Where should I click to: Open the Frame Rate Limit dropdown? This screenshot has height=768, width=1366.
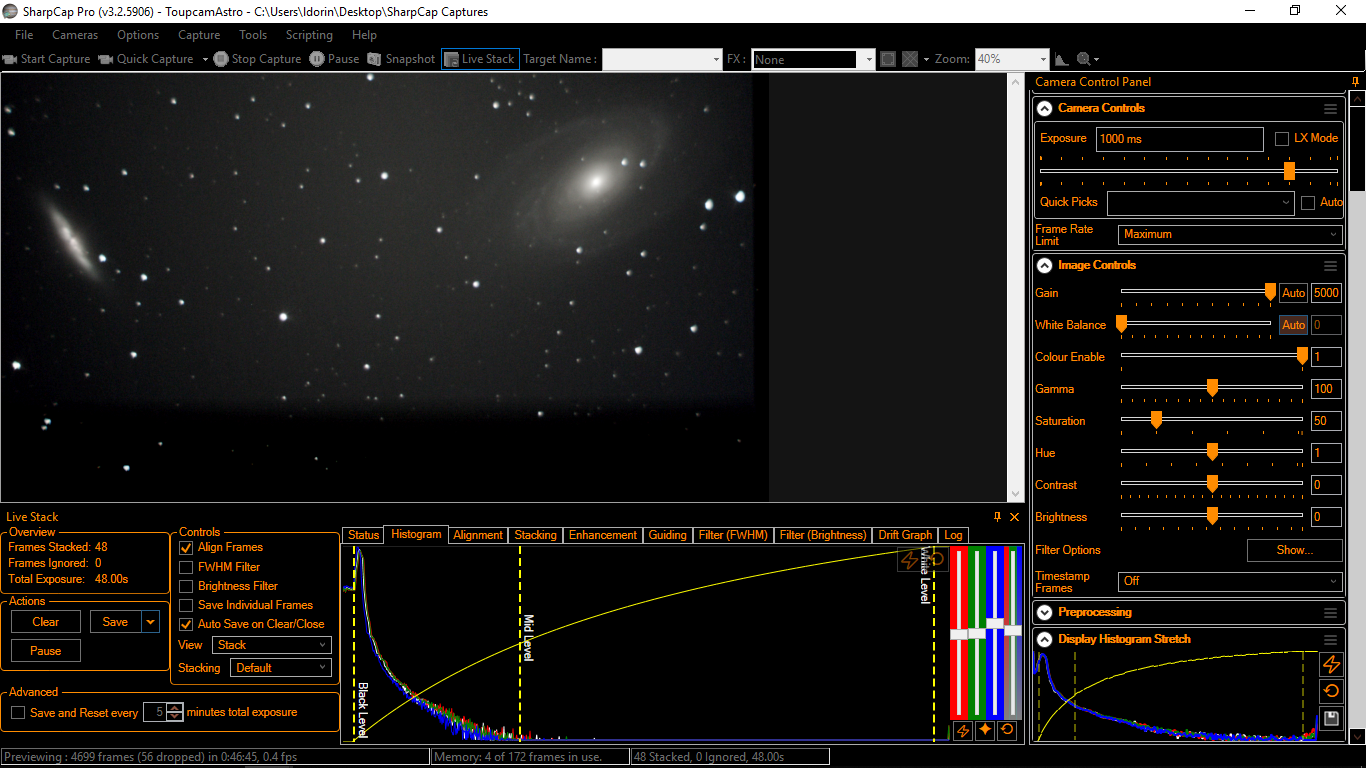click(1229, 234)
